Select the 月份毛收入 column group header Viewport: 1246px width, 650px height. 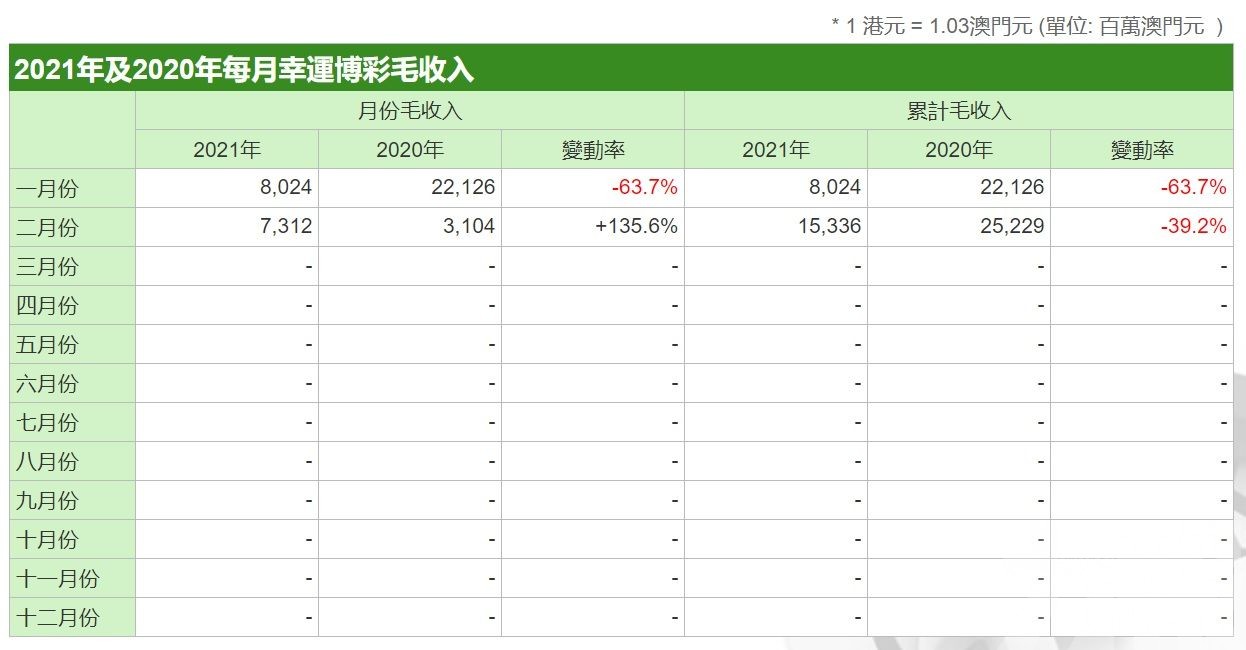[x=410, y=111]
